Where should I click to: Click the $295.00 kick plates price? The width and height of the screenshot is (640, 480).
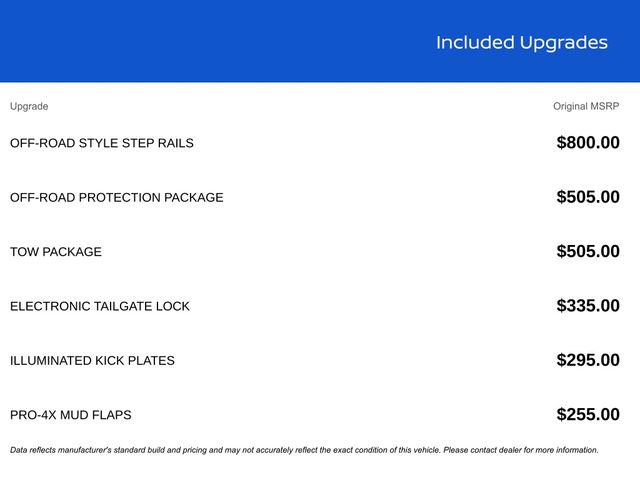[588, 360]
